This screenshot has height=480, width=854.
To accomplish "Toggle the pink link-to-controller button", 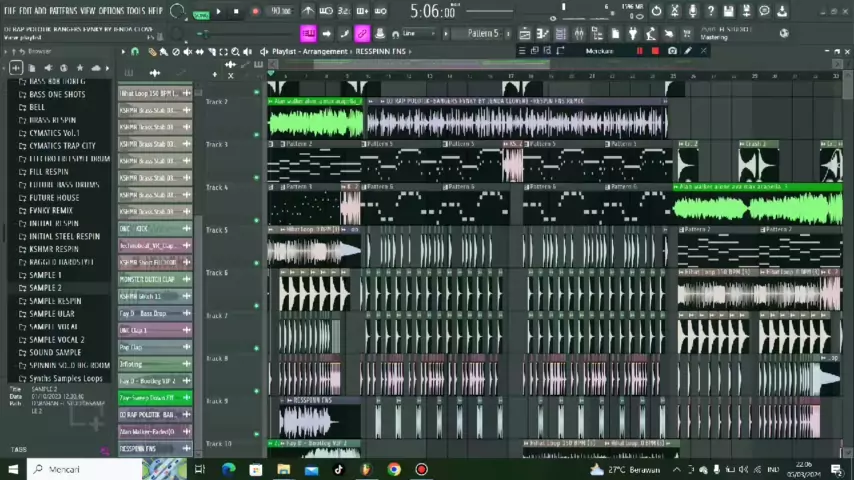I will pyautogui.click(x=361, y=34).
